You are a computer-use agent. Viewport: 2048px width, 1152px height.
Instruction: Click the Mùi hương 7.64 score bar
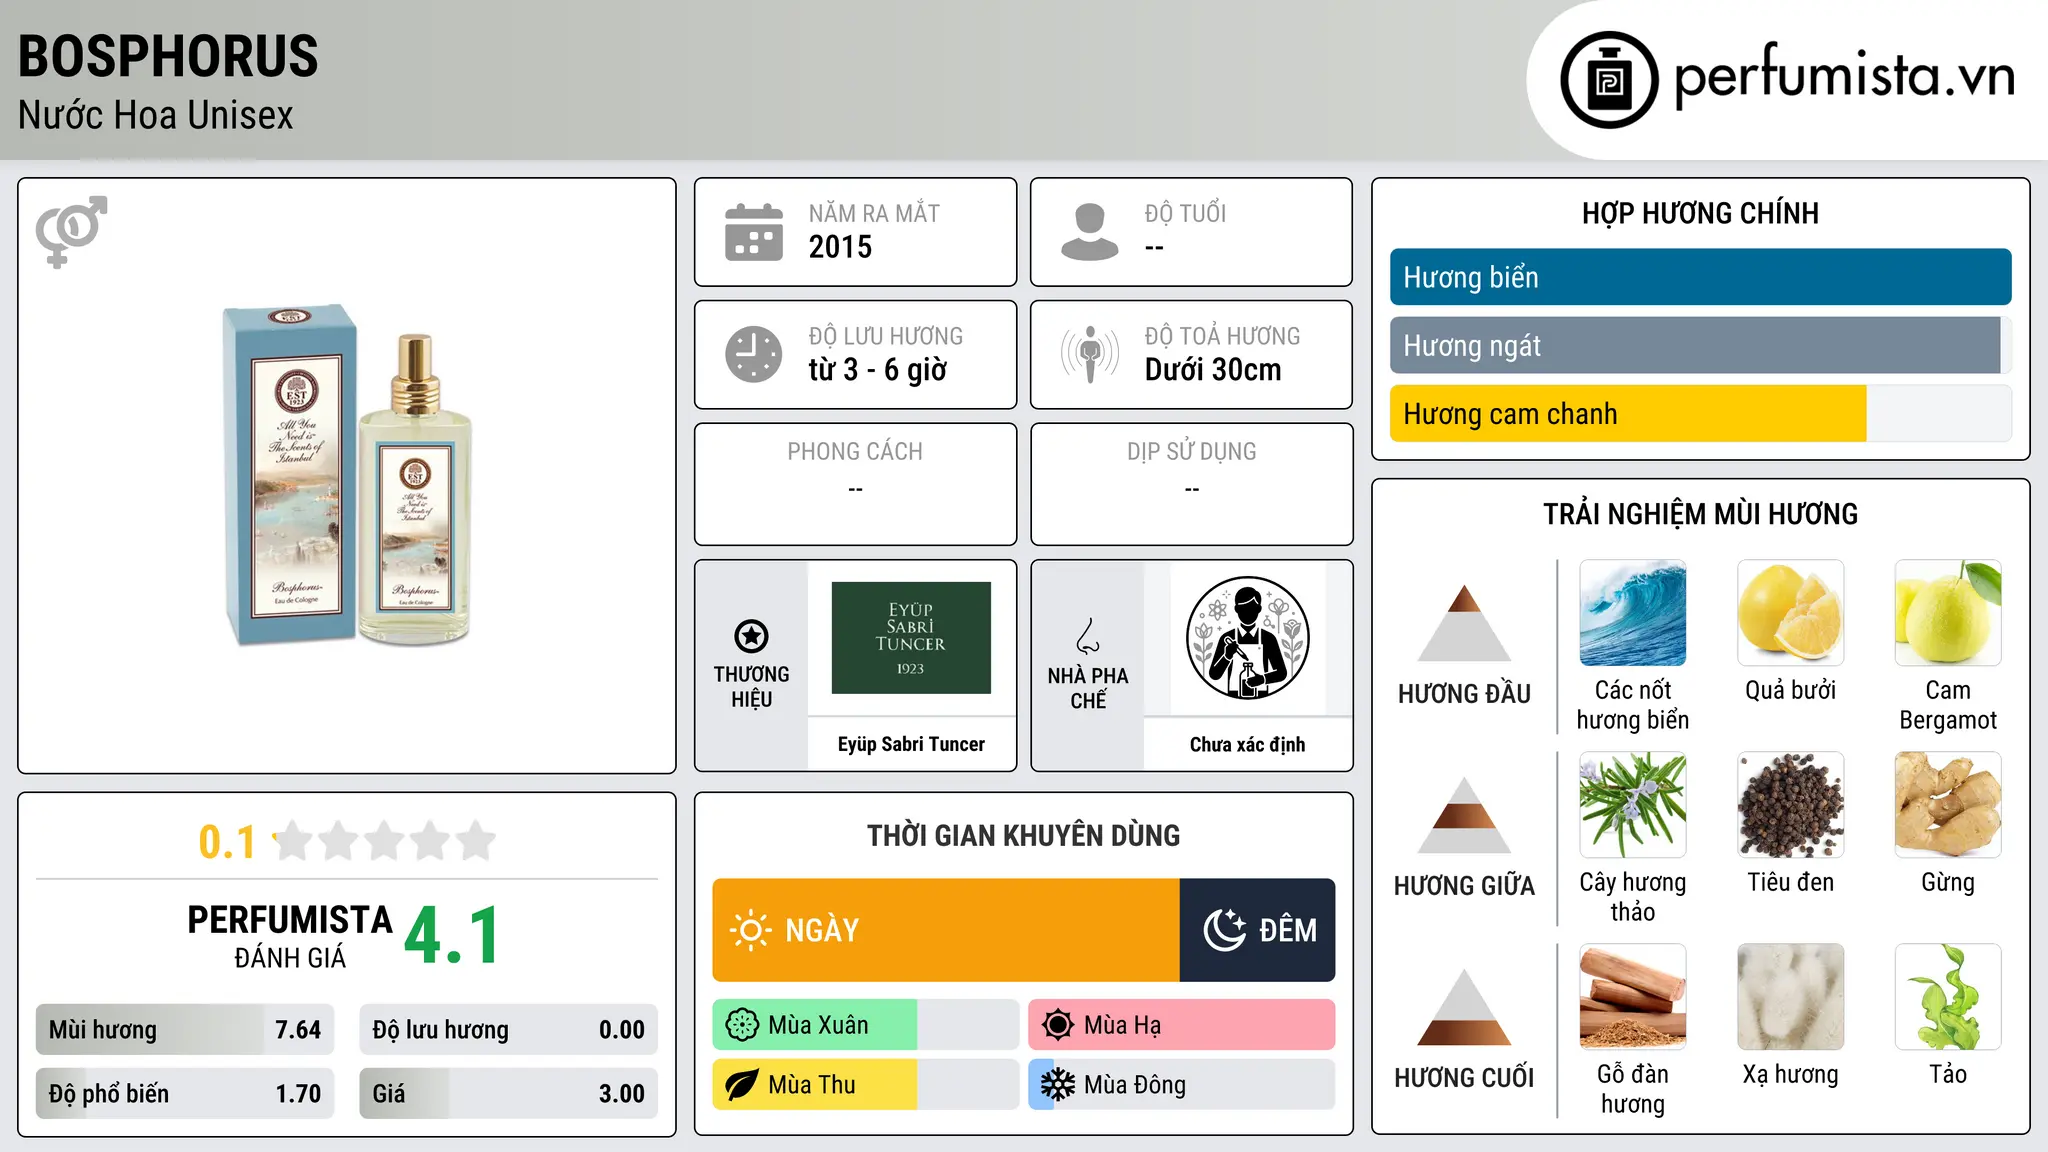(x=185, y=1029)
